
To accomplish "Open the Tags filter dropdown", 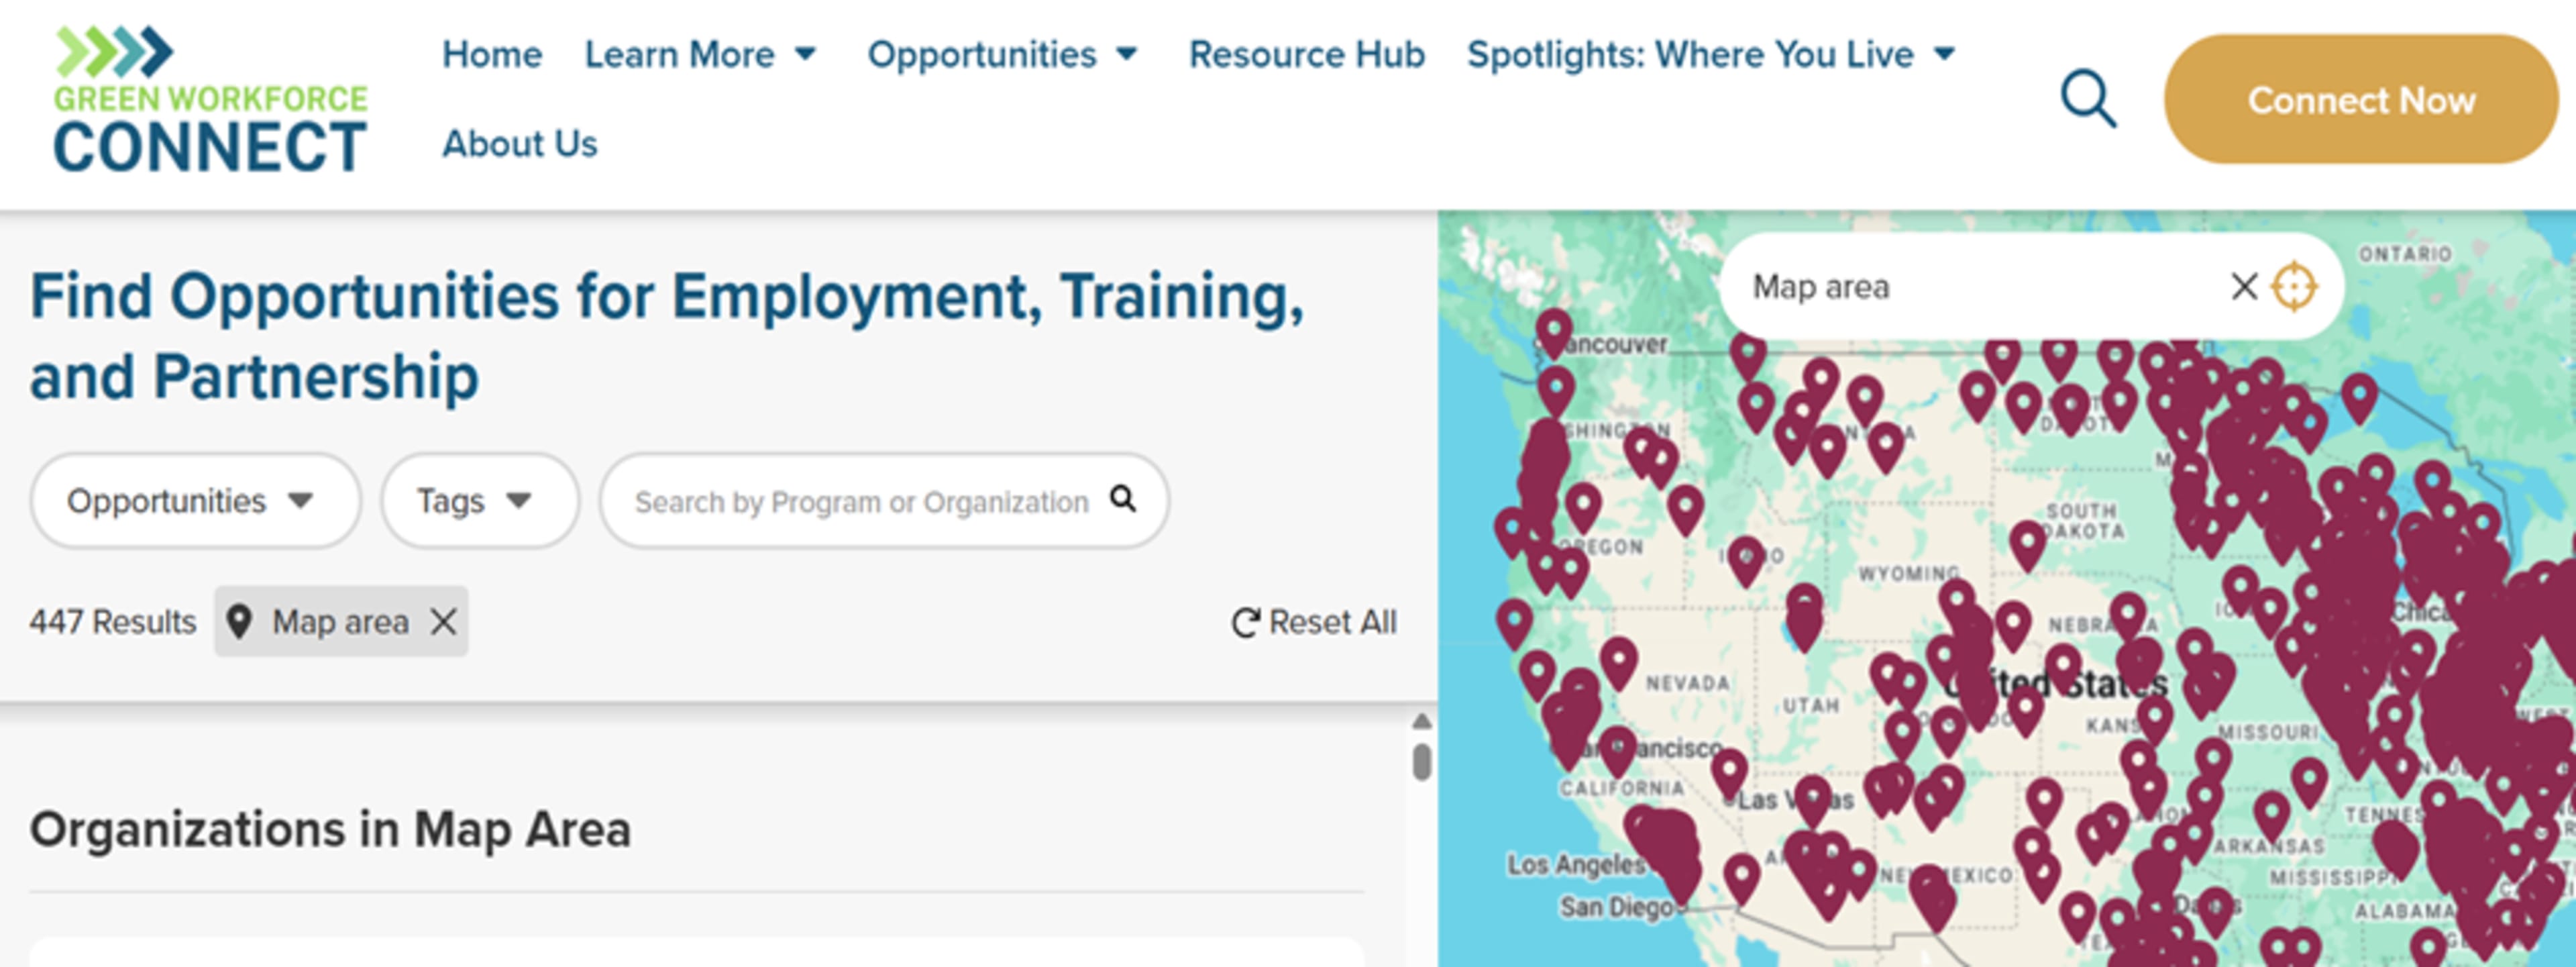I will (x=478, y=500).
